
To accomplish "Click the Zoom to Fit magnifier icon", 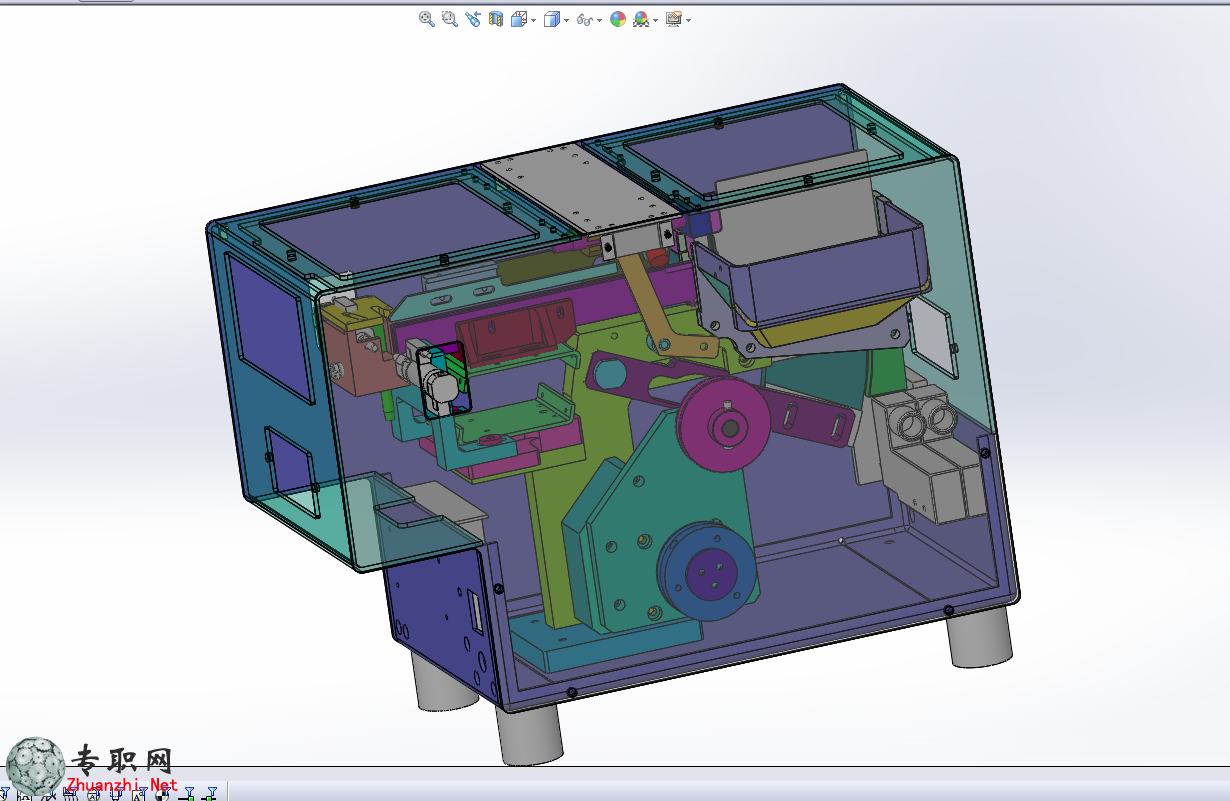I will (427, 19).
